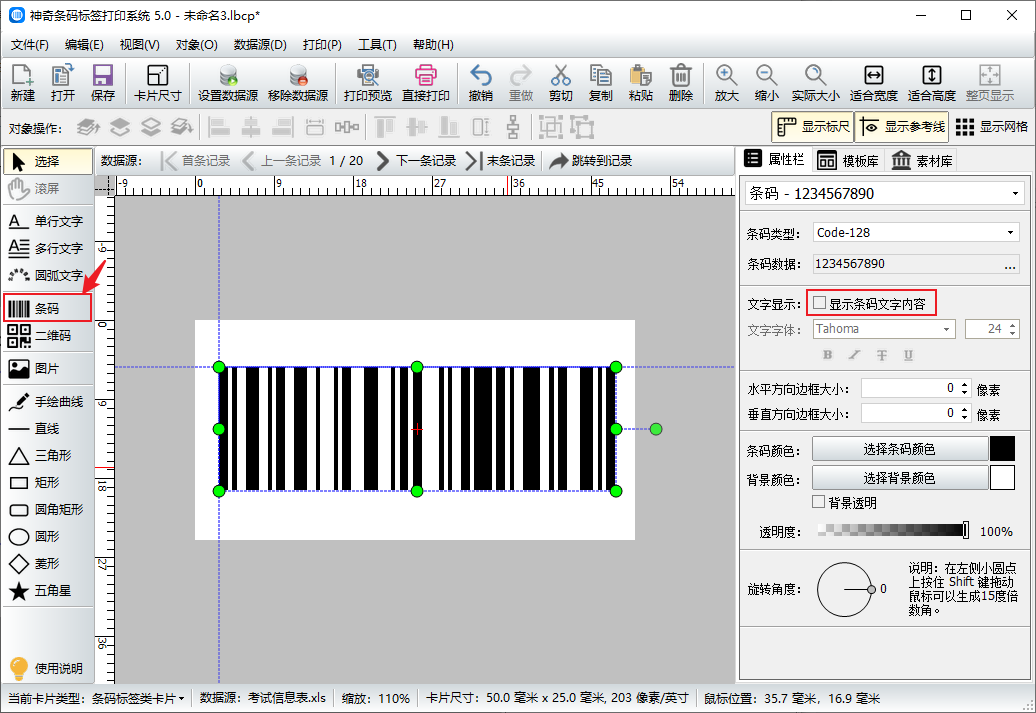Image resolution: width=1036 pixels, height=713 pixels.
Task: Activate the 选择 selection mode
Action: click(x=47, y=161)
